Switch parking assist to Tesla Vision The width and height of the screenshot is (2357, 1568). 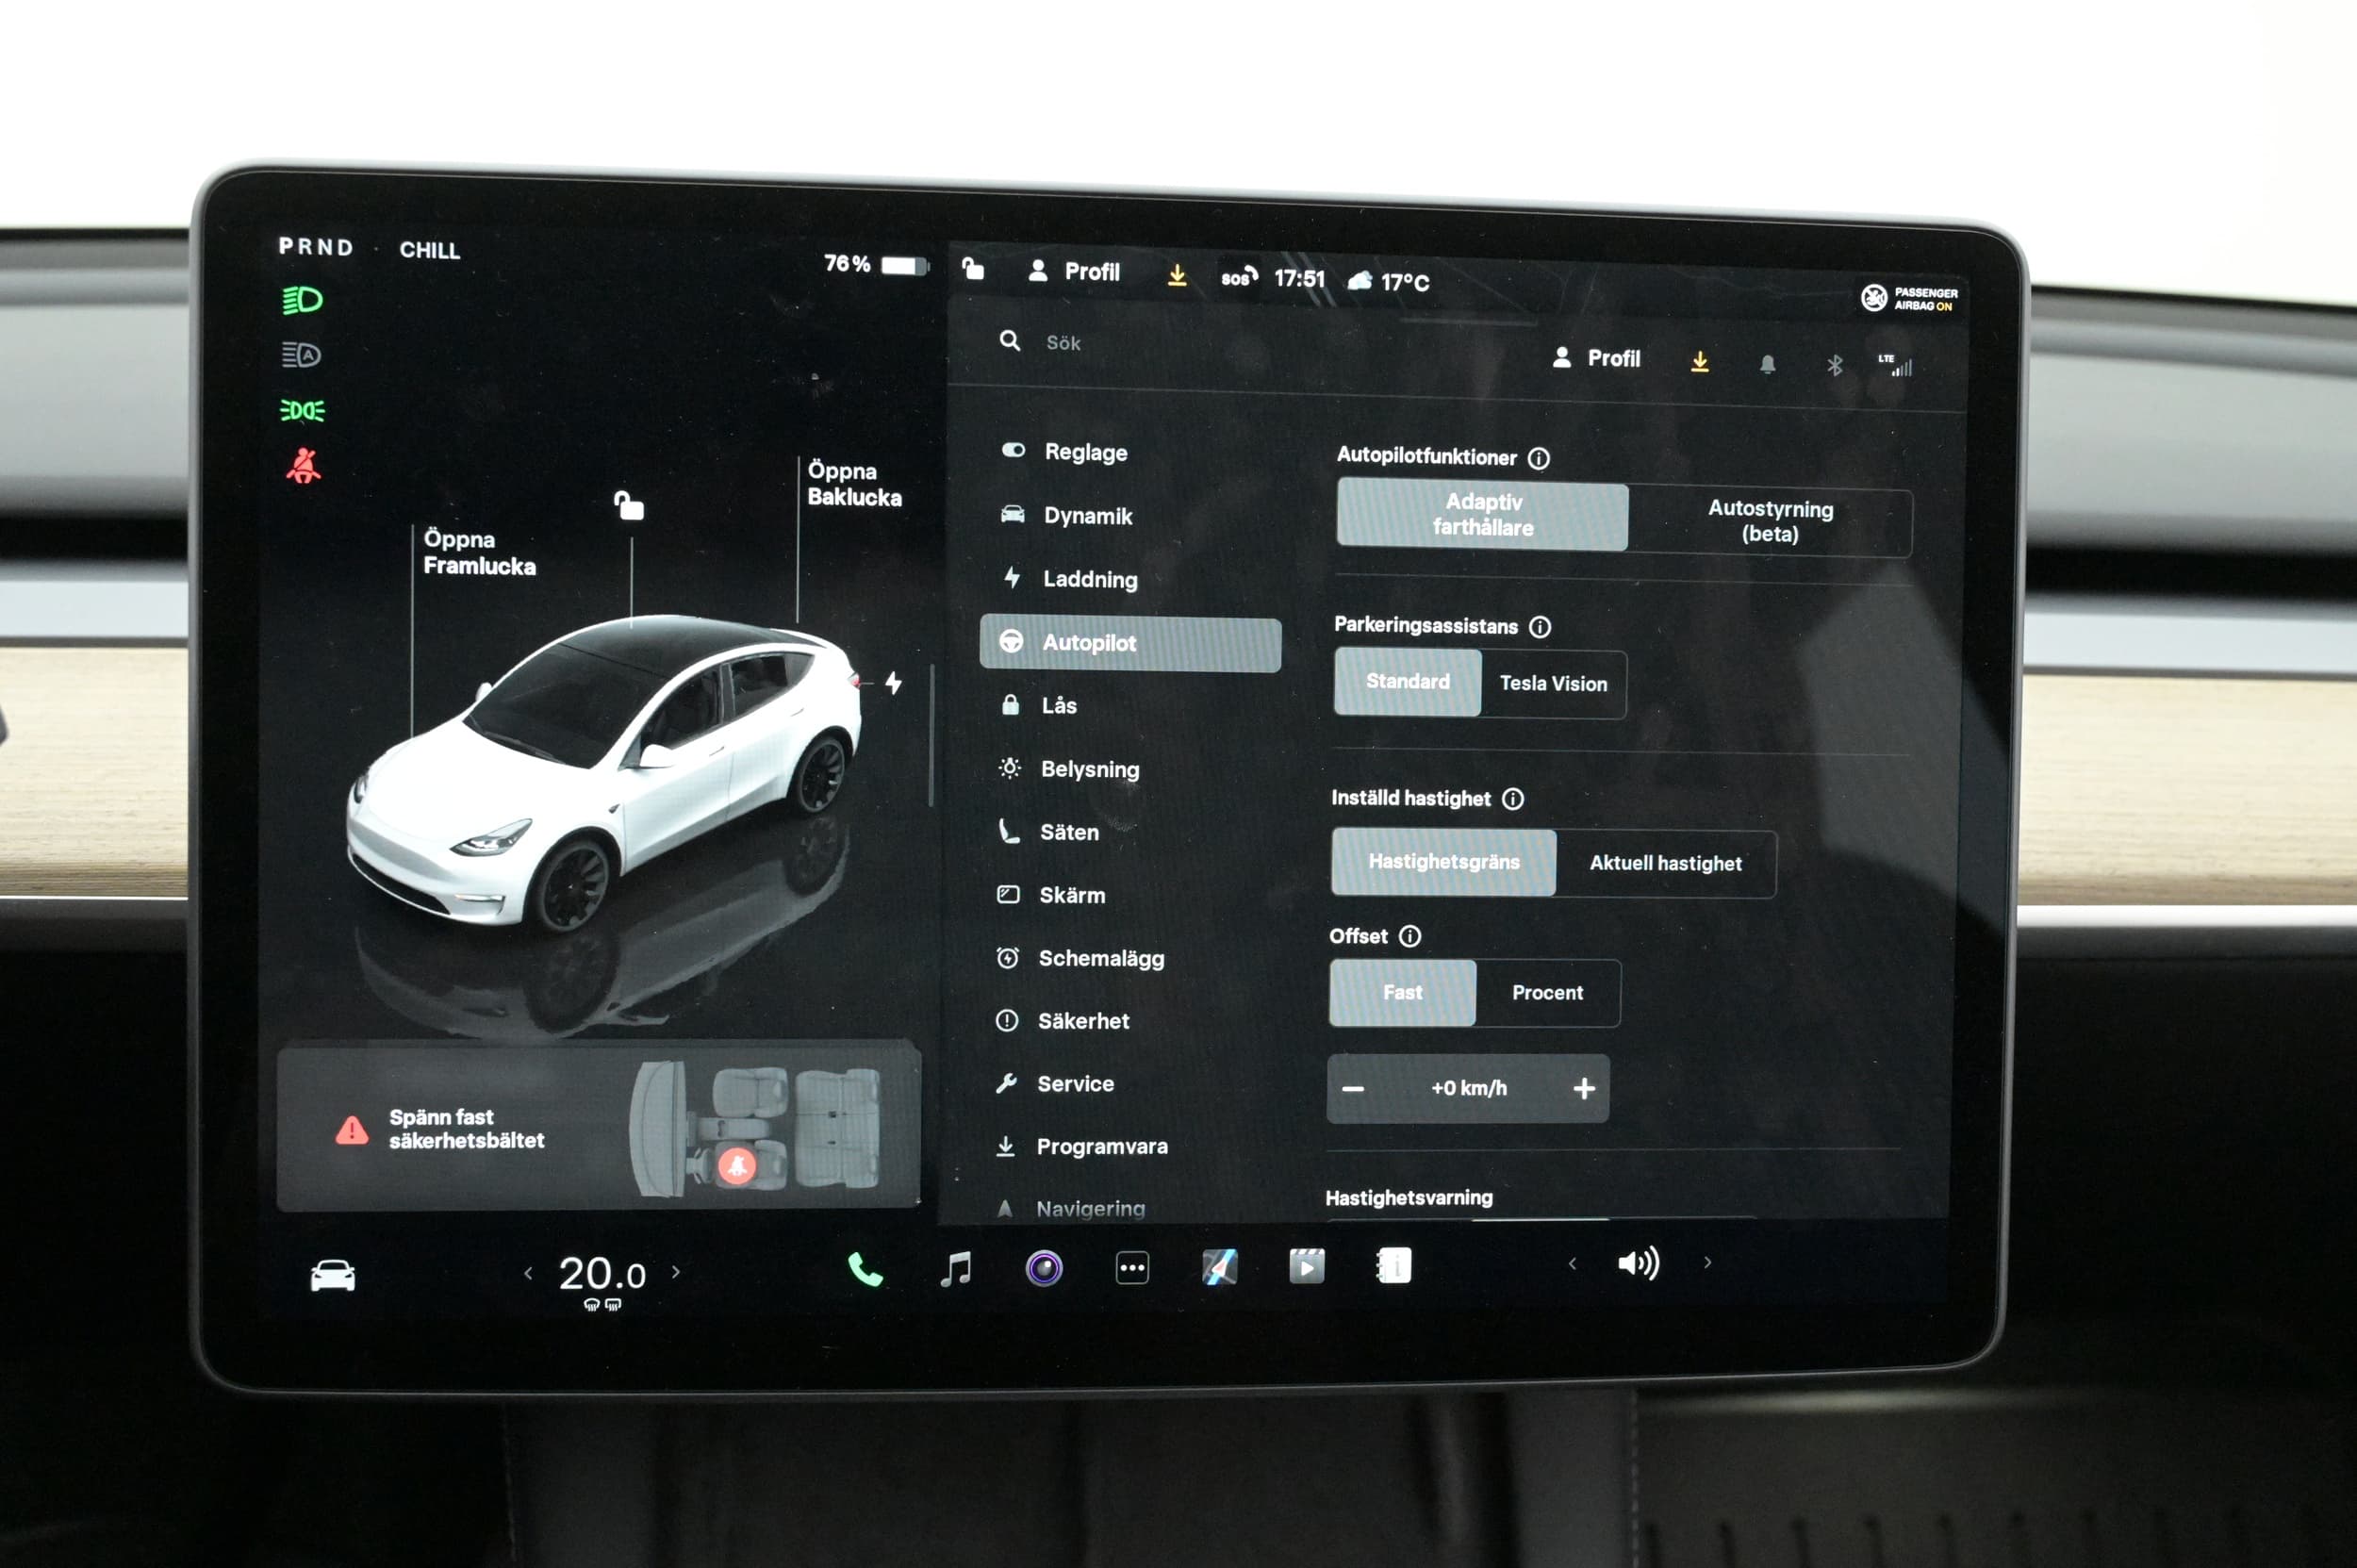tap(1553, 684)
